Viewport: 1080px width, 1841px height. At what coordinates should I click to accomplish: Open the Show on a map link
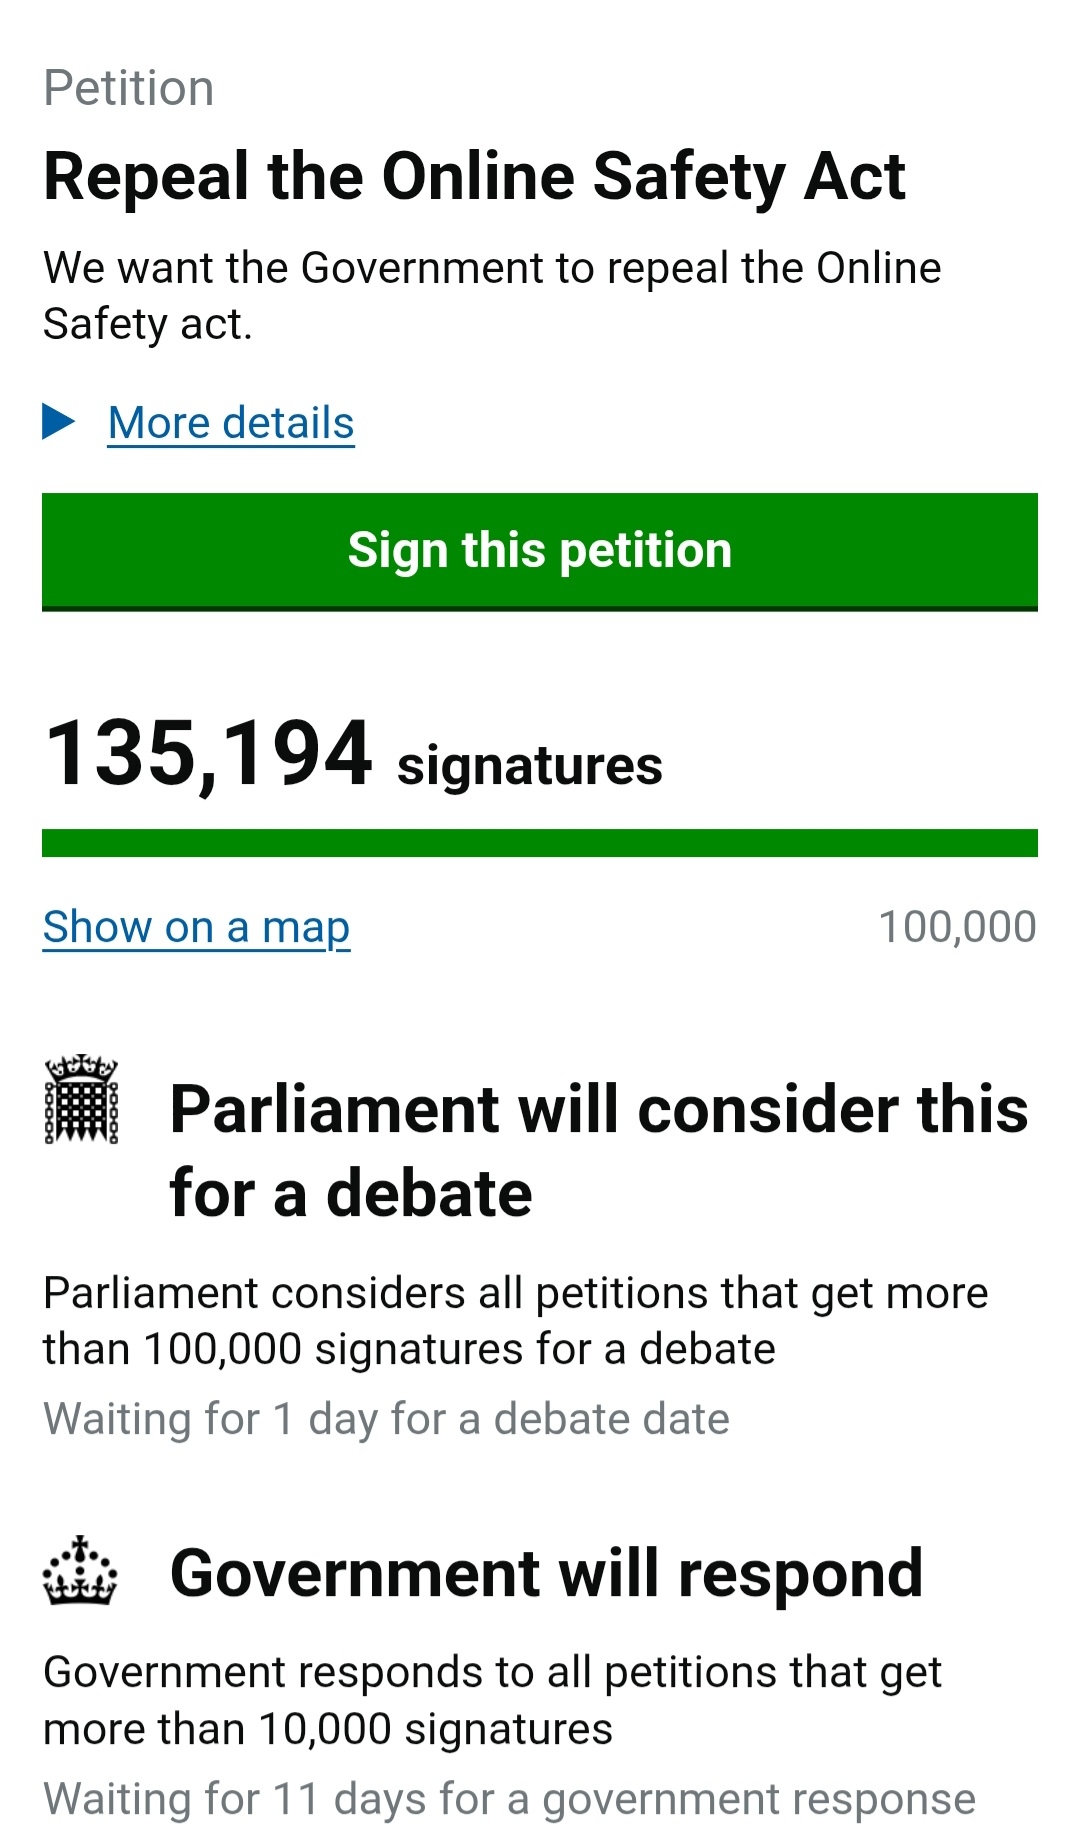coord(196,927)
